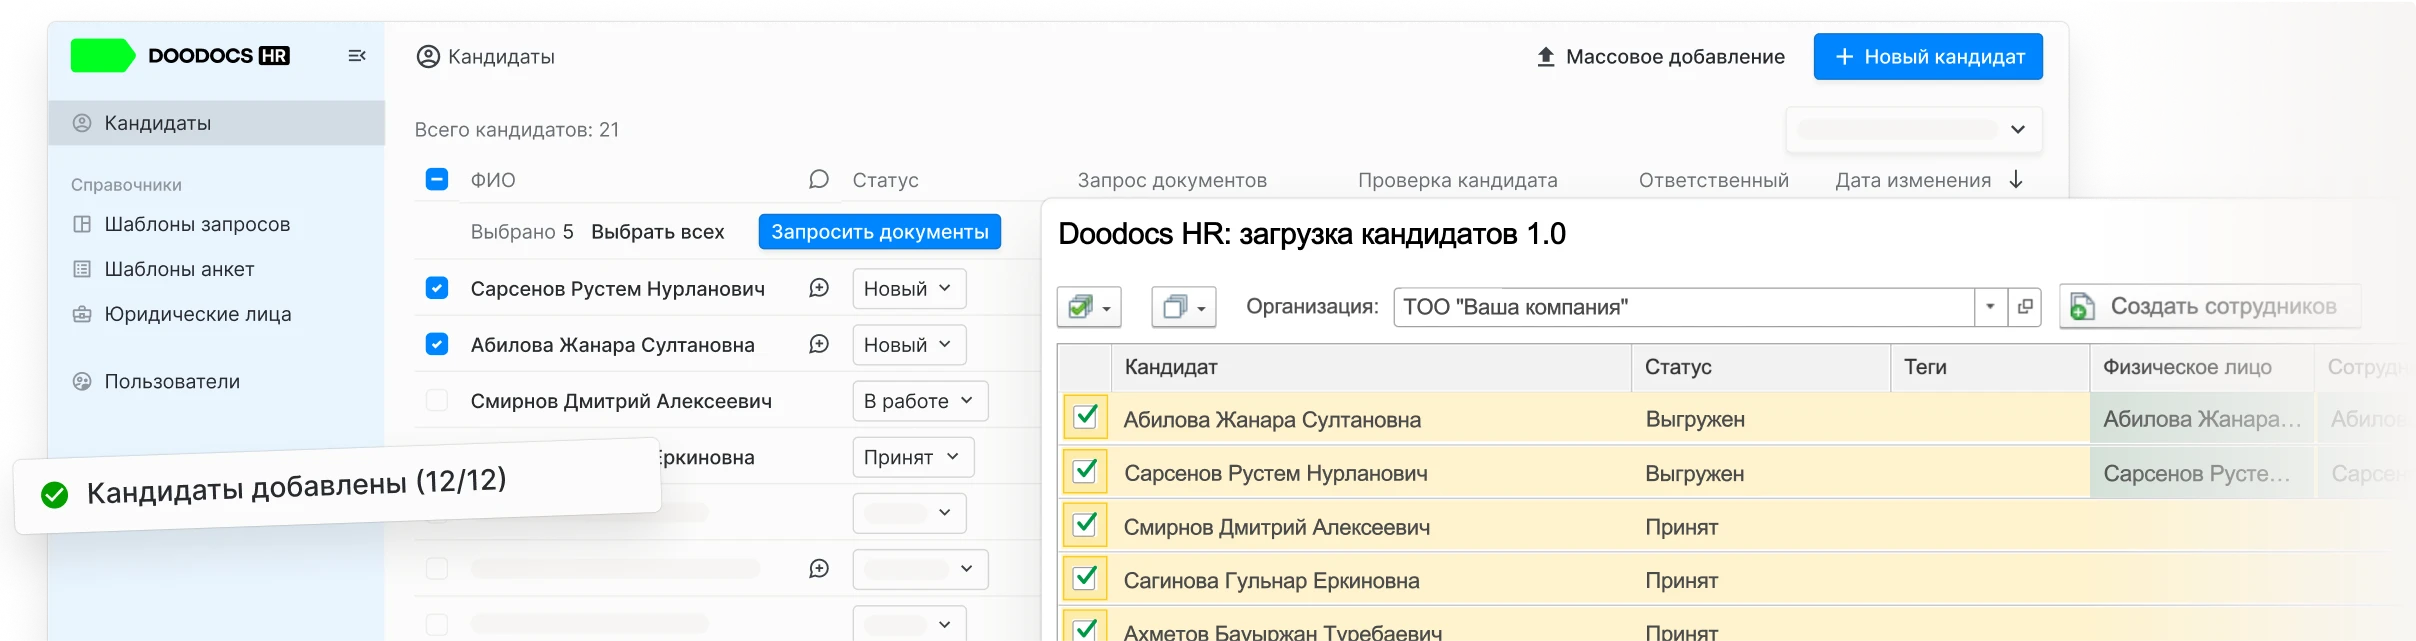The height and width of the screenshot is (641, 2416).
Task: Open В работе status dropdown for Смирнов
Action: (x=920, y=400)
